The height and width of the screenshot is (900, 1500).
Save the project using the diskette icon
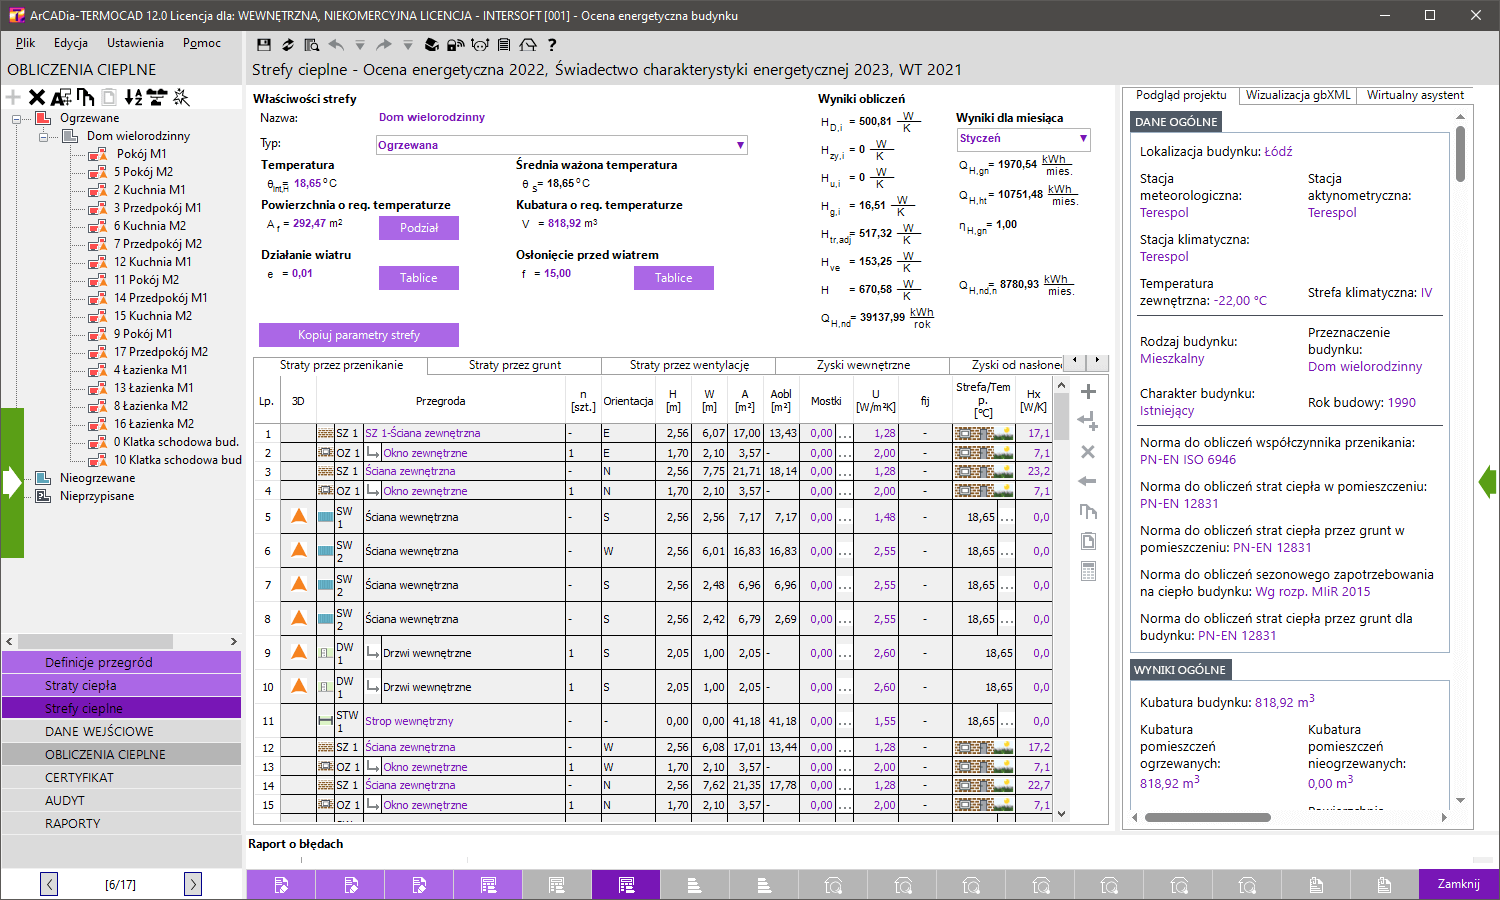pos(264,44)
